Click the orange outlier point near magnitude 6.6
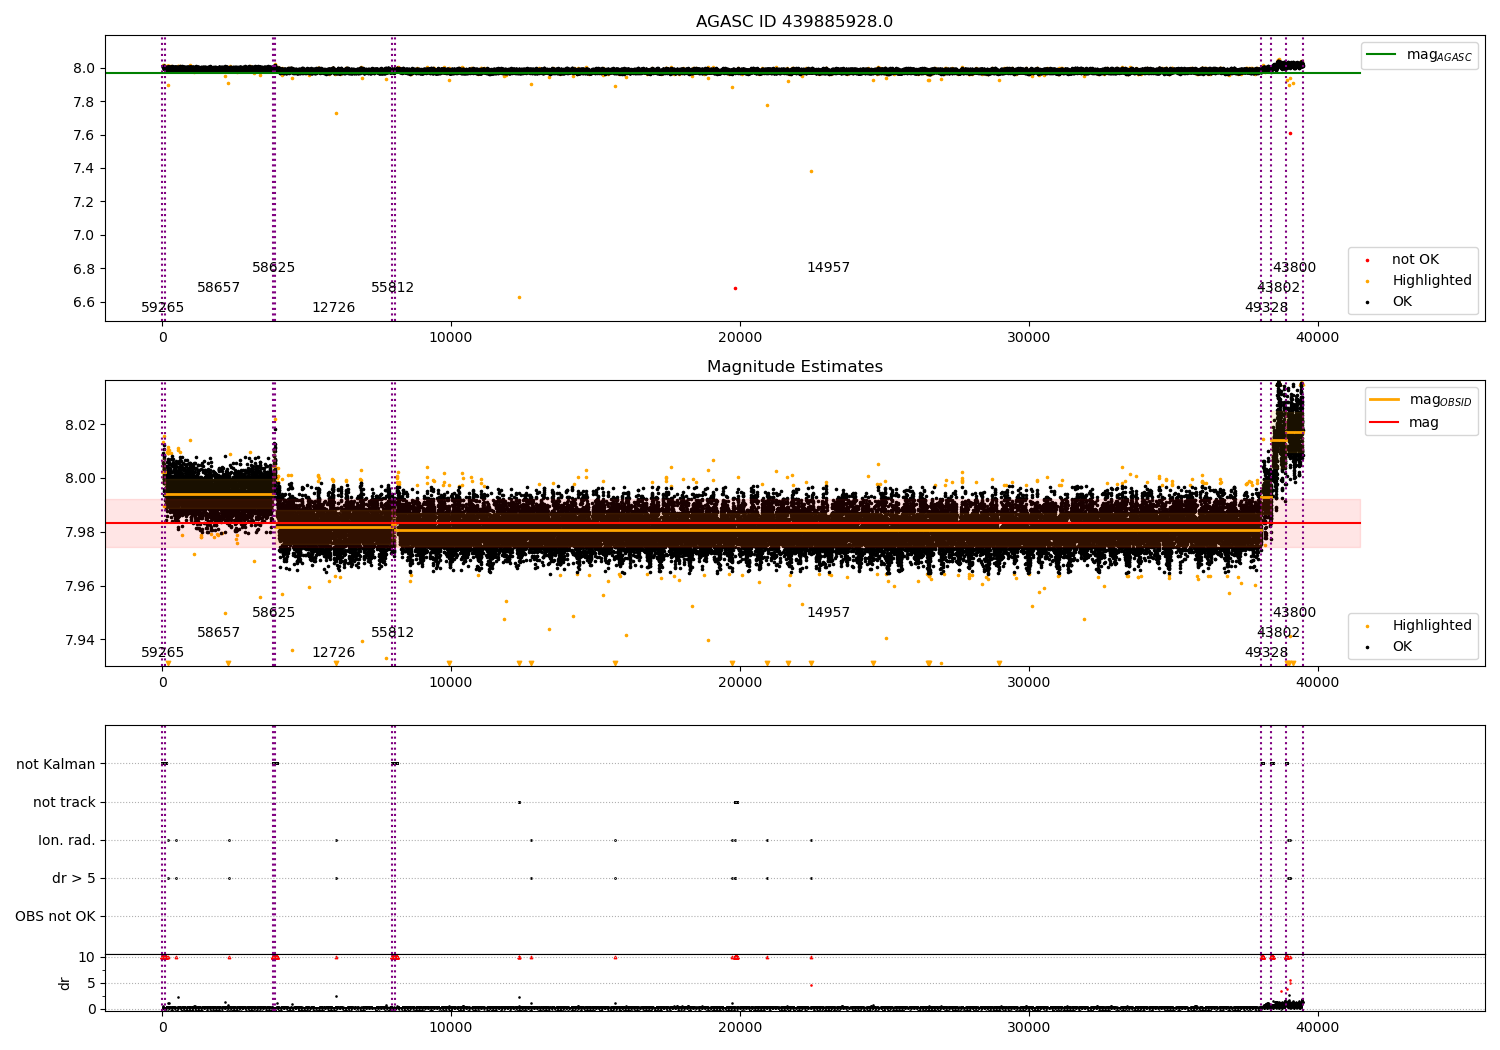Image resolution: width=1500 pixels, height=1050 pixels. click(x=519, y=297)
